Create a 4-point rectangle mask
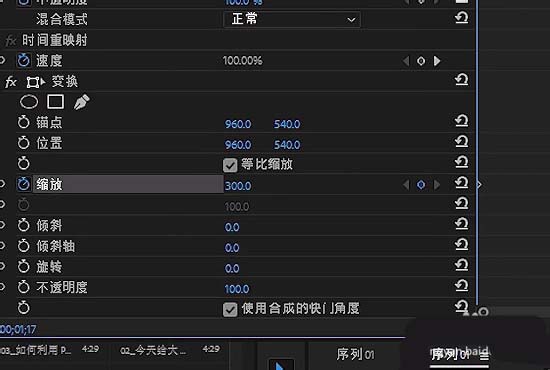Image resolution: width=550 pixels, height=370 pixels. [x=55, y=102]
